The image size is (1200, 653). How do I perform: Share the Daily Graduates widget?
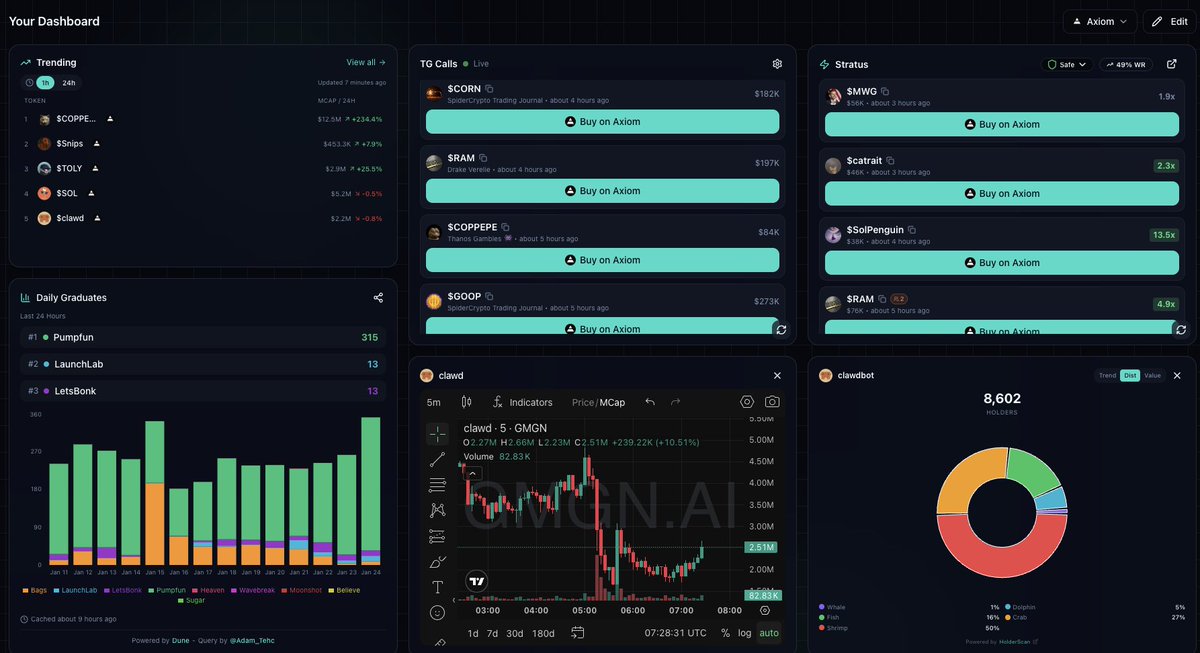378,297
